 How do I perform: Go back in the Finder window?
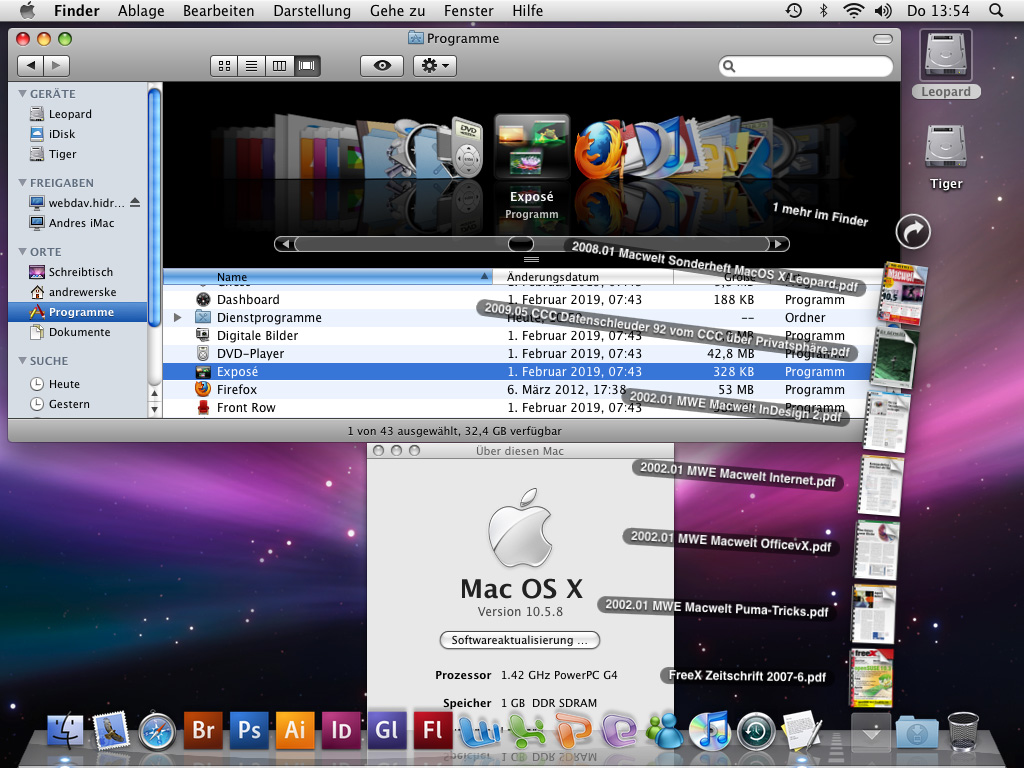[30, 65]
